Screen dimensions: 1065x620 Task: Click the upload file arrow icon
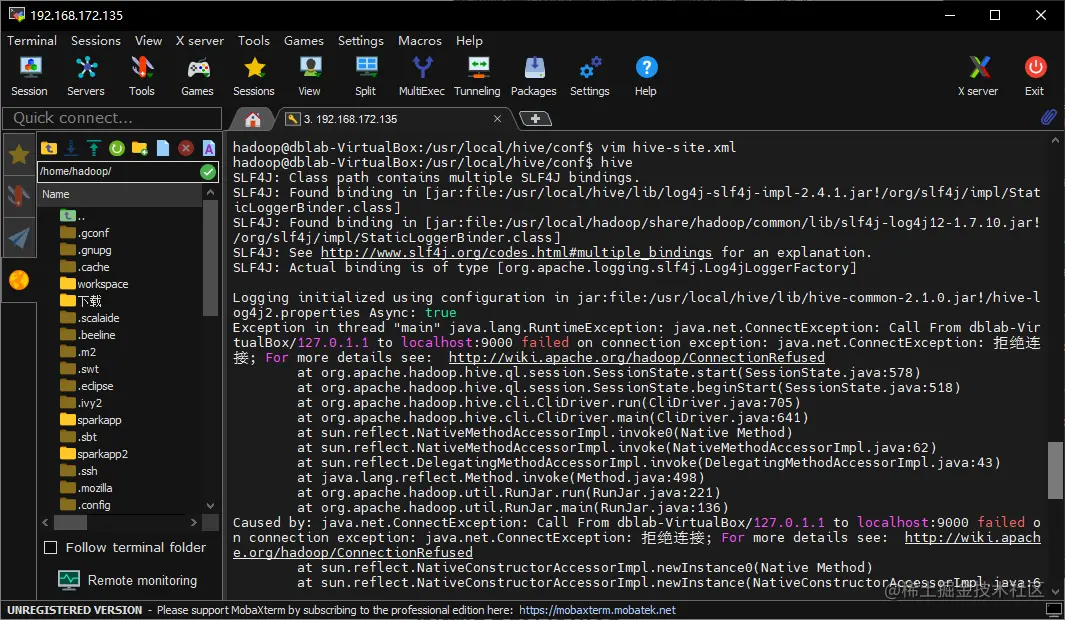tap(94, 148)
